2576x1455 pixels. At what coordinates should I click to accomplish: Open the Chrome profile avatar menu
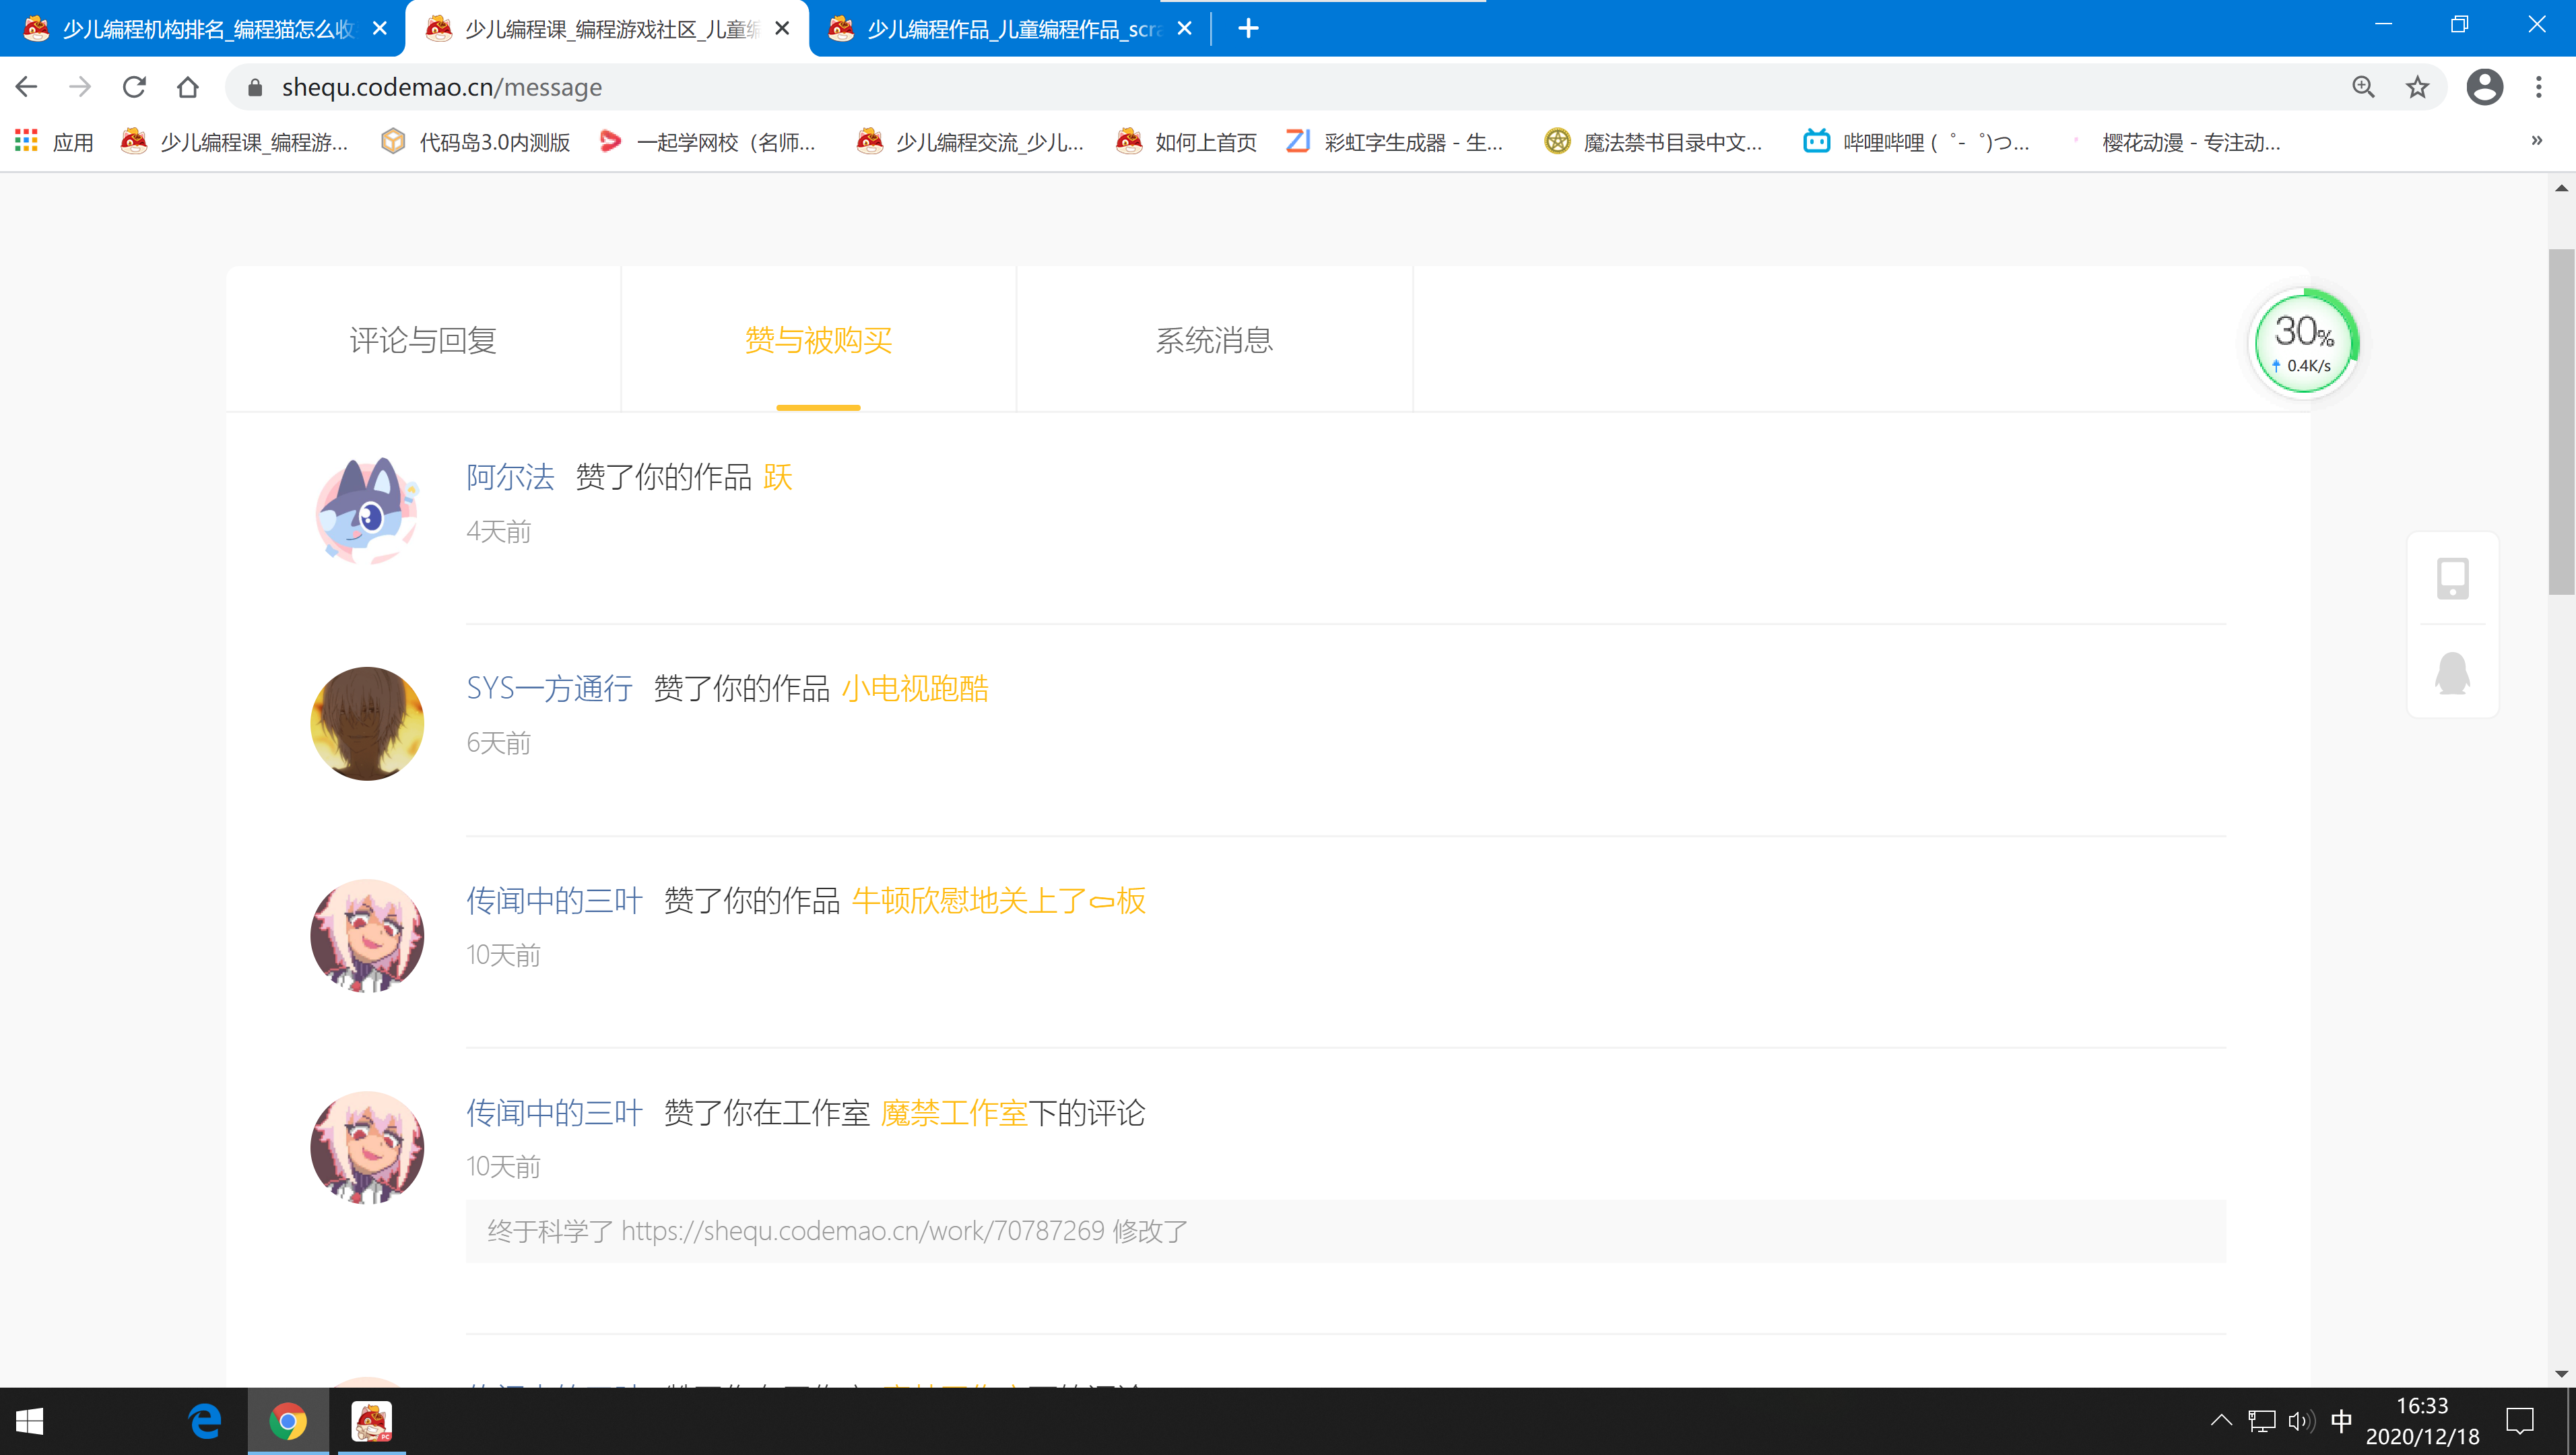2484,87
